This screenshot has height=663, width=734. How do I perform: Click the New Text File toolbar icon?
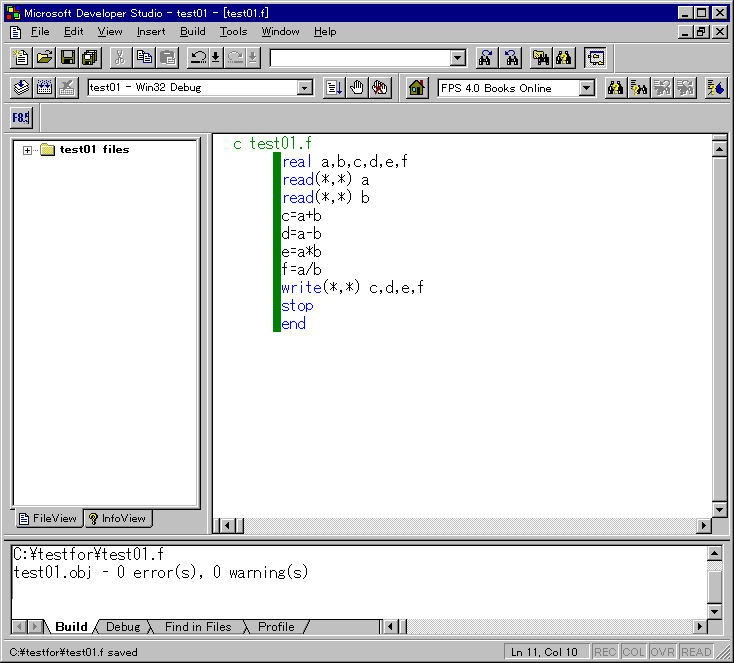click(22, 58)
